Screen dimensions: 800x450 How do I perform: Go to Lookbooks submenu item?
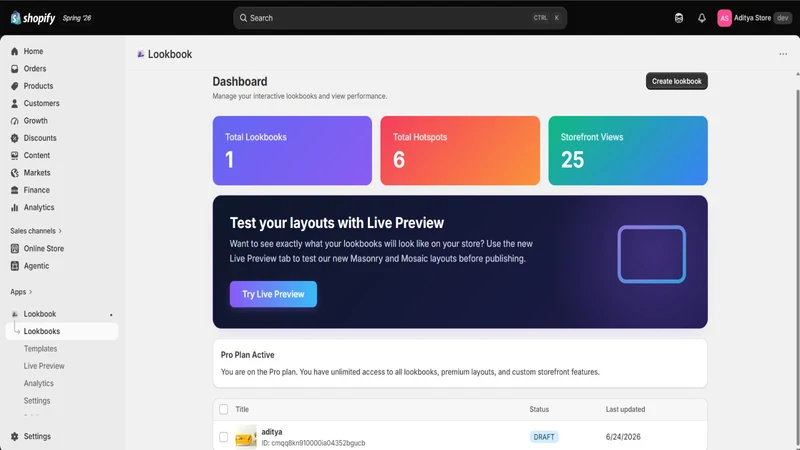point(62,331)
